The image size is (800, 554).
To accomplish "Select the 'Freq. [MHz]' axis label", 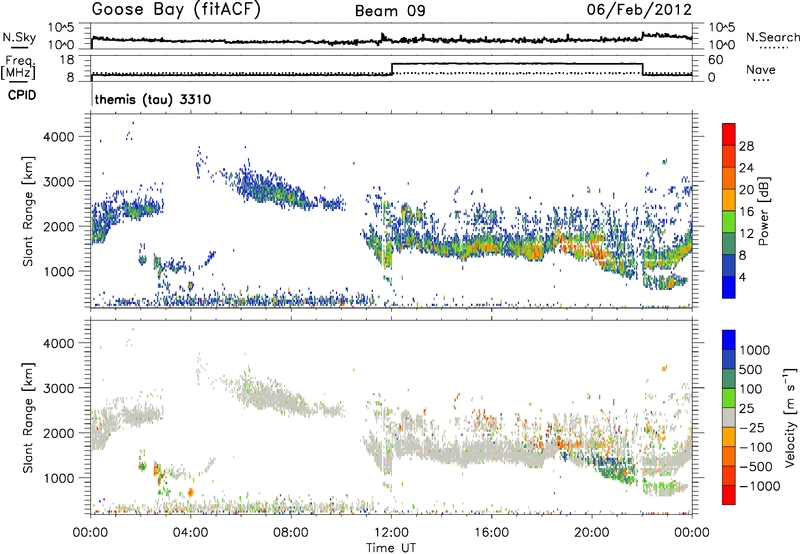I will coord(18,68).
